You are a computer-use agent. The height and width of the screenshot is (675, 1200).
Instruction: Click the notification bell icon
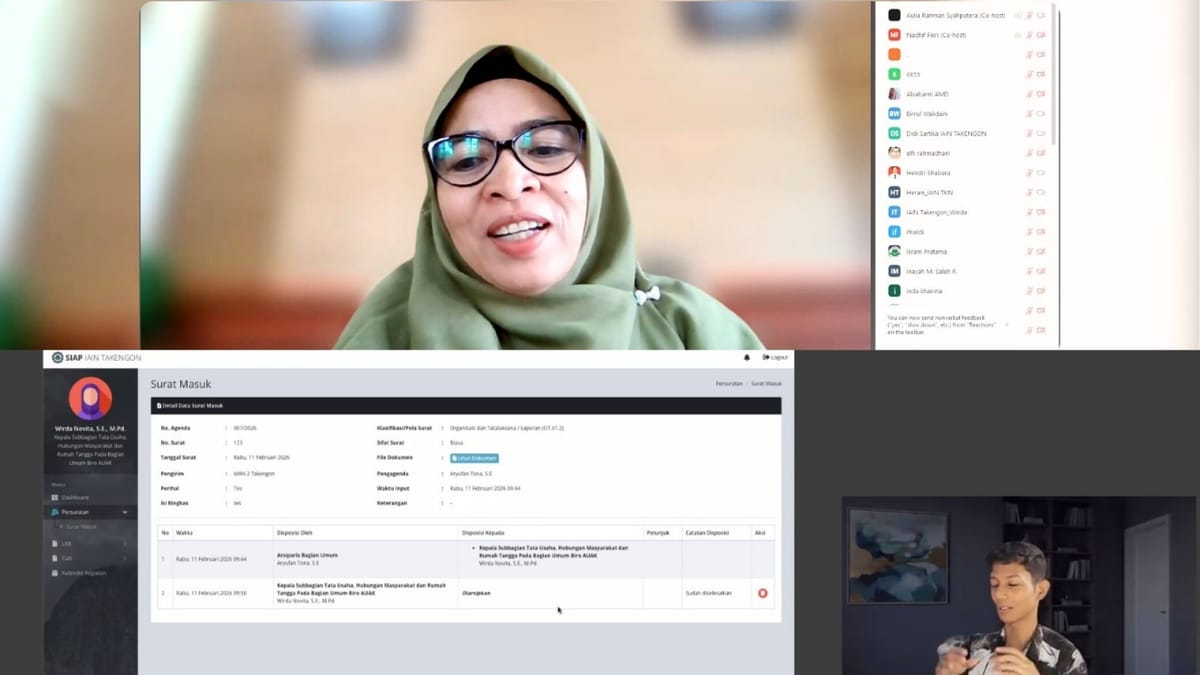(746, 357)
